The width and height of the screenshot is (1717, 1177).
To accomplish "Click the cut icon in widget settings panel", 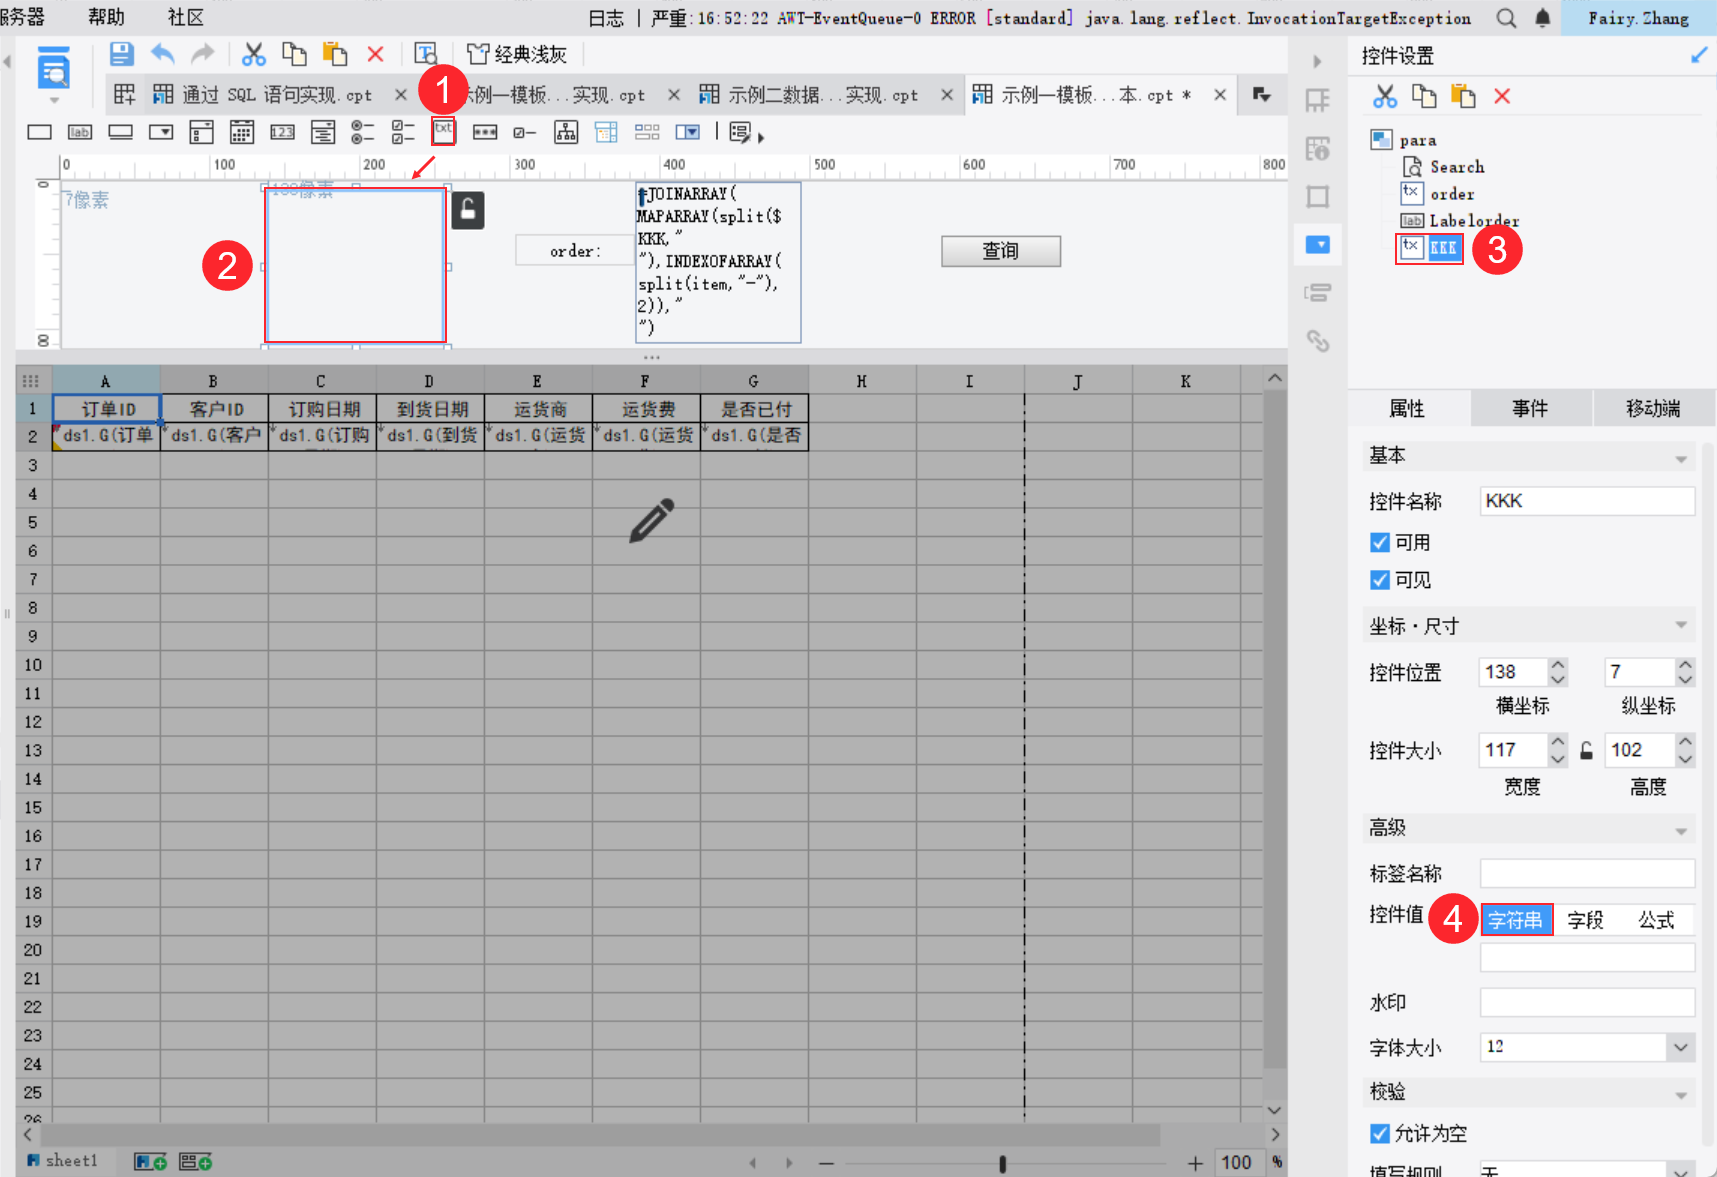I will point(1385,96).
